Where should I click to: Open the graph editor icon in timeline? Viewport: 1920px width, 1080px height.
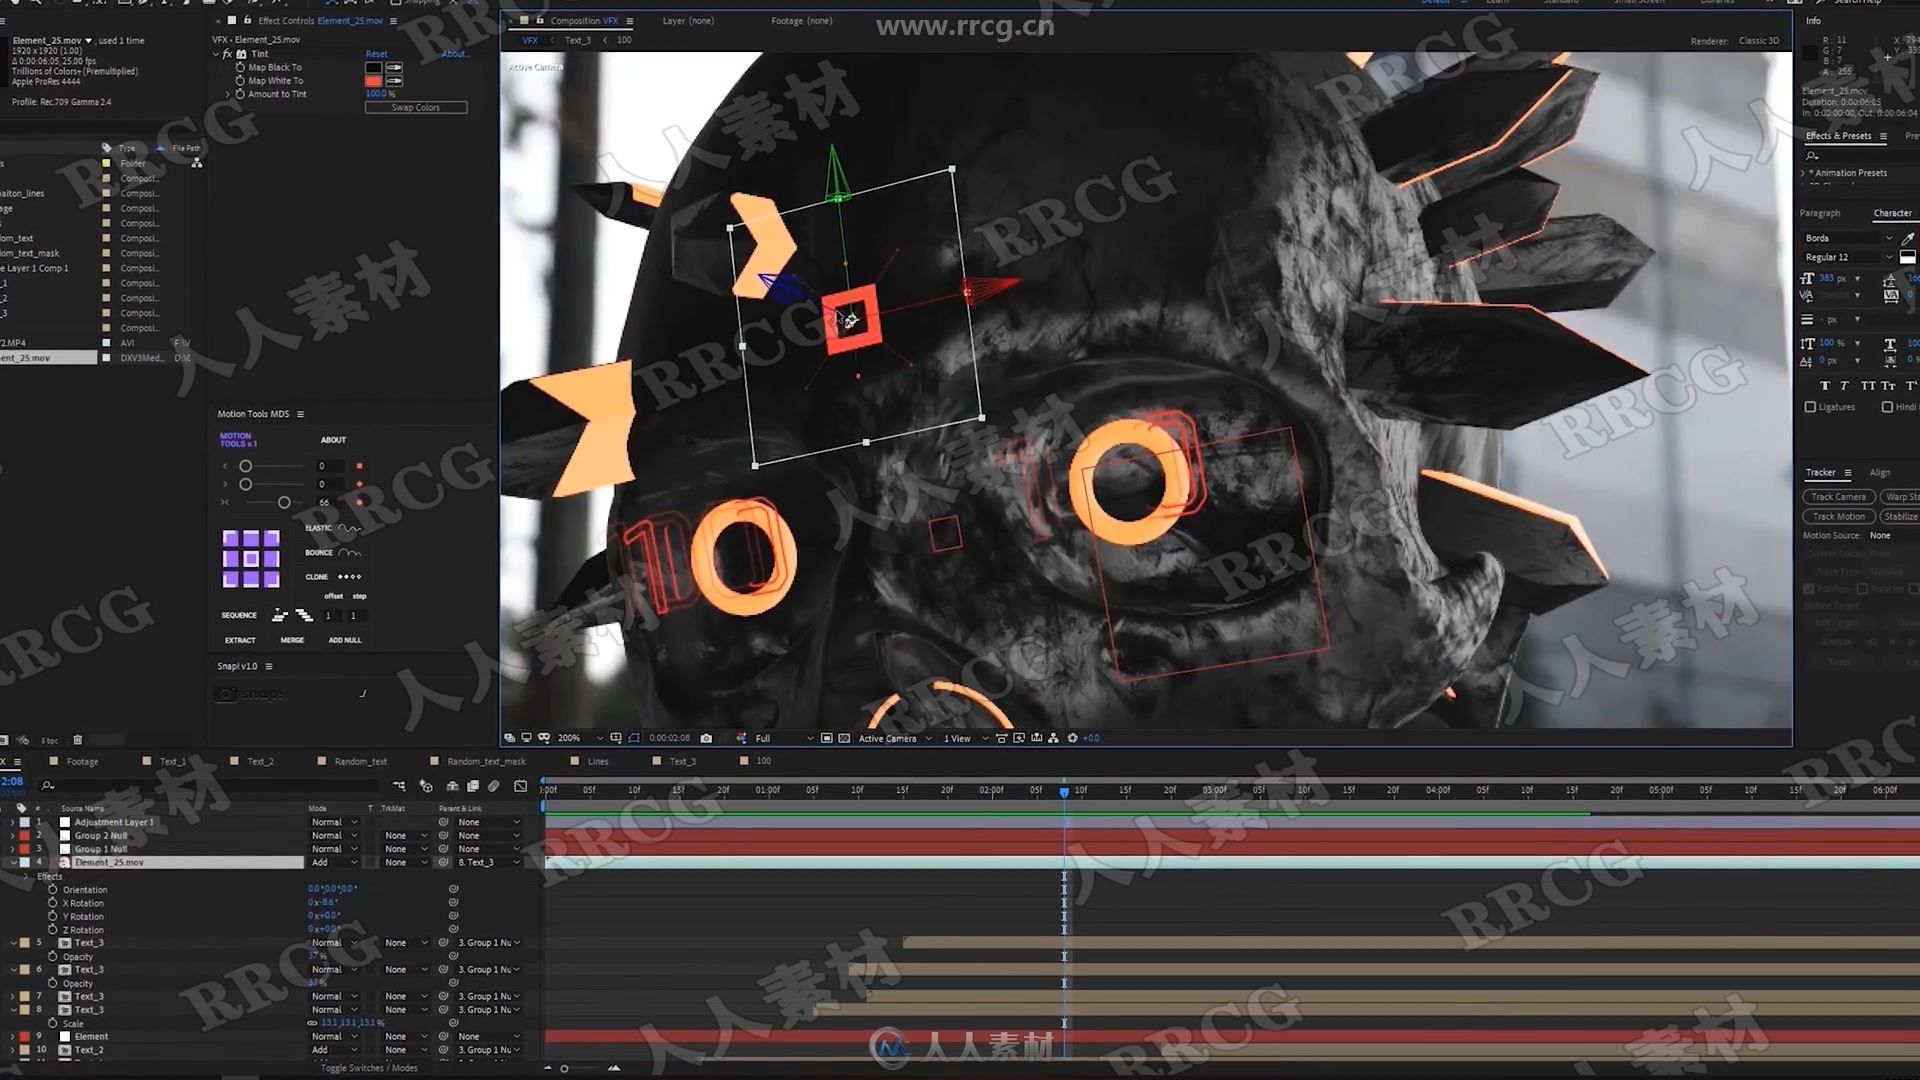[x=520, y=786]
